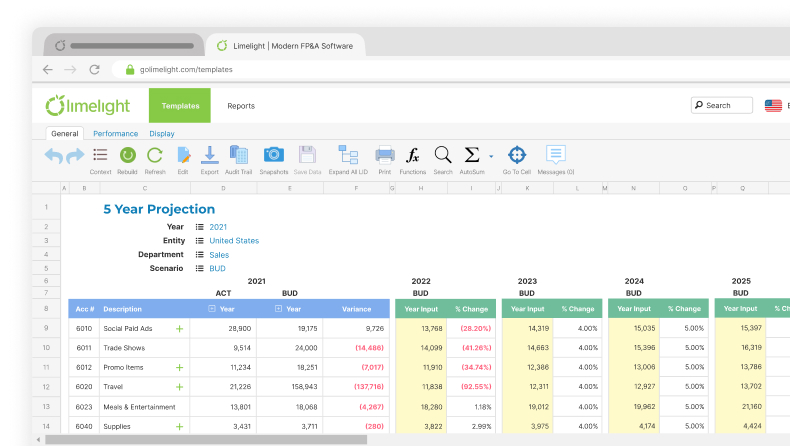Click the Print icon
790x446 pixels.
(x=385, y=155)
